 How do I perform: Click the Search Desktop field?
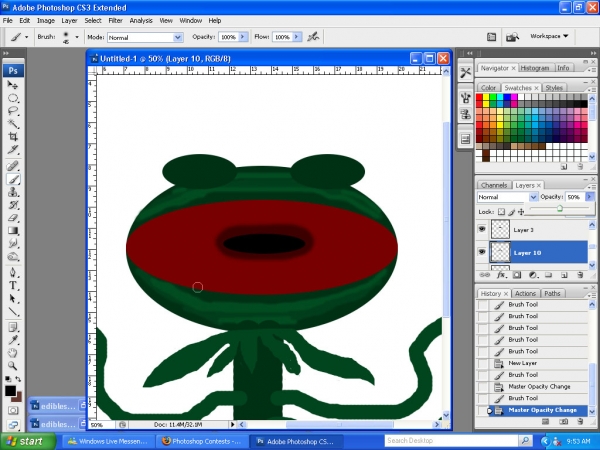coord(451,441)
